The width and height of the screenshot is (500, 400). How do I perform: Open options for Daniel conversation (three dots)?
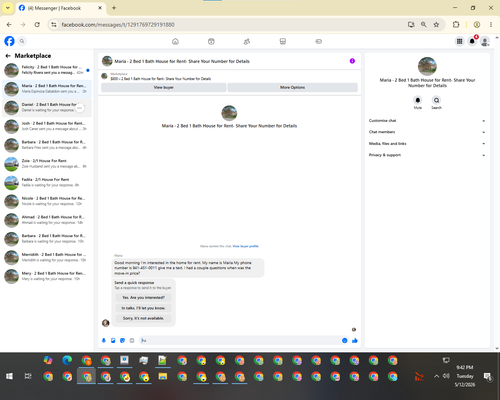point(79,108)
